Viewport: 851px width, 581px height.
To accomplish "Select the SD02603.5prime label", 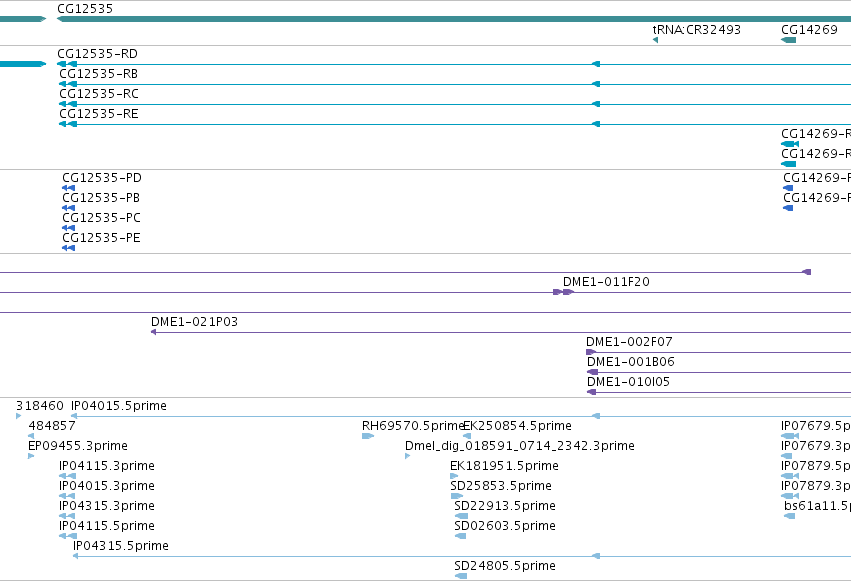I will click(505, 527).
